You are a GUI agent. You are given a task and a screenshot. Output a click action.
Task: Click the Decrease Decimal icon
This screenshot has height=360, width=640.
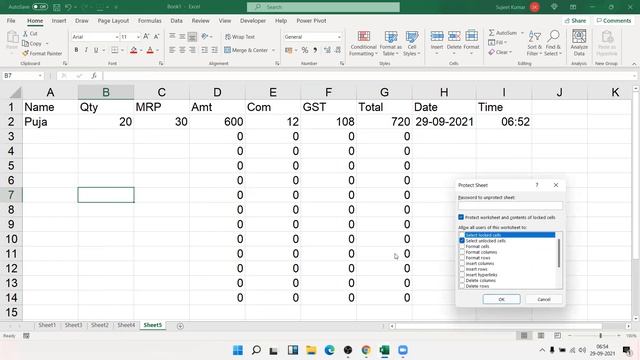338,50
